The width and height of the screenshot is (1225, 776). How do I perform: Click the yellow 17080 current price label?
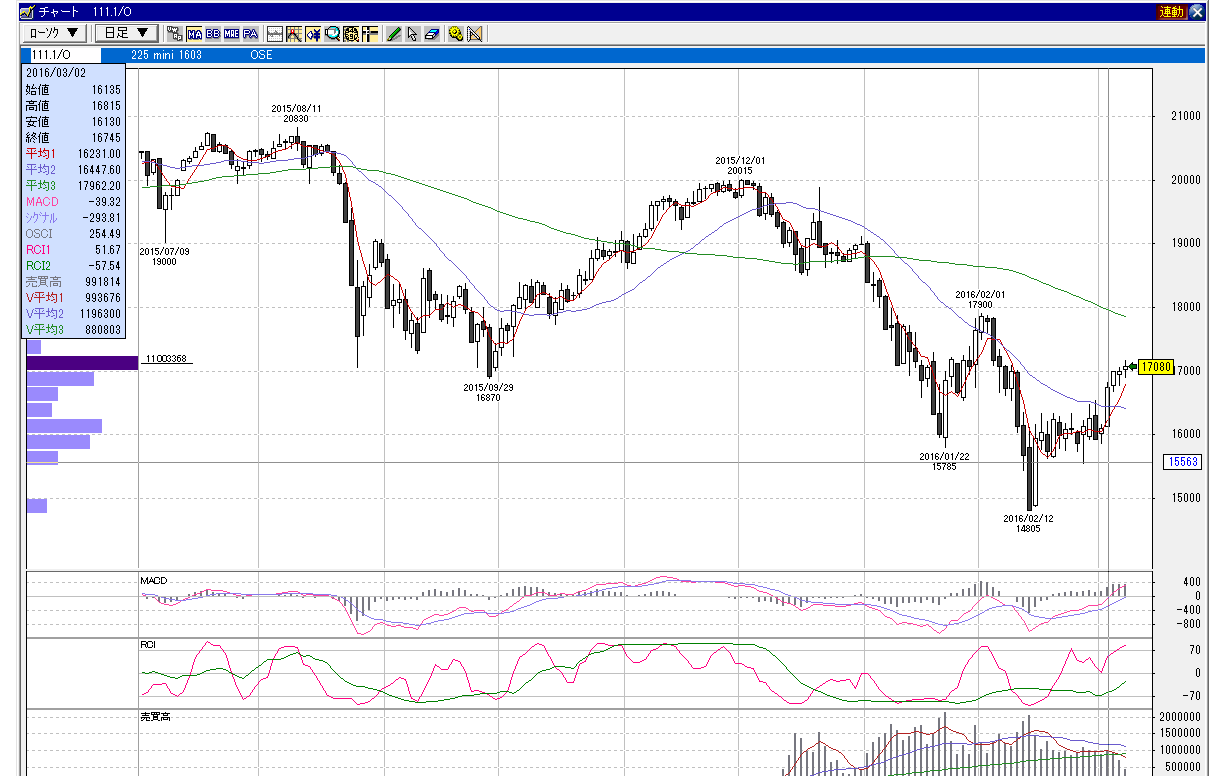coord(1155,367)
